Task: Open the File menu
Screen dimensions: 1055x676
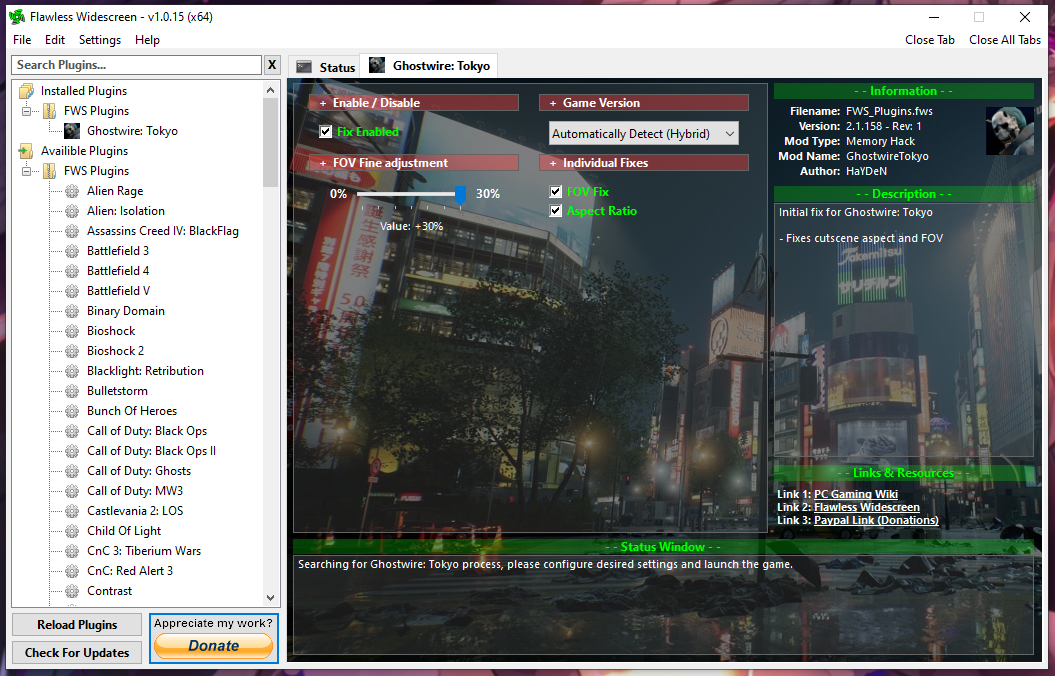Action: tap(22, 40)
